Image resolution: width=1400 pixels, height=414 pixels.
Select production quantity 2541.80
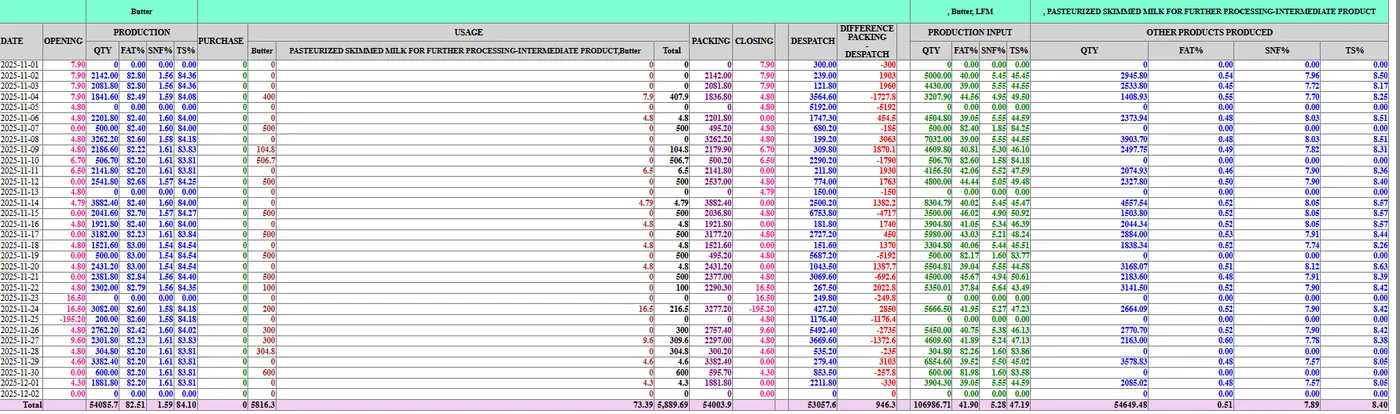pyautogui.click(x=105, y=181)
